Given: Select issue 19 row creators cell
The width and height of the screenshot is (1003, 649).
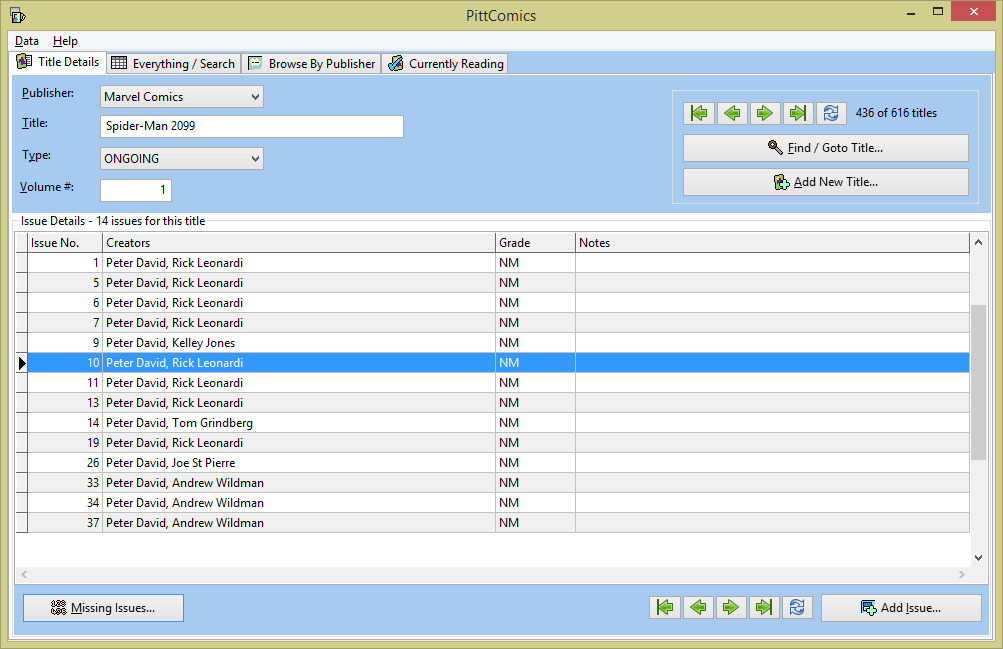Looking at the screenshot, I should coord(299,442).
